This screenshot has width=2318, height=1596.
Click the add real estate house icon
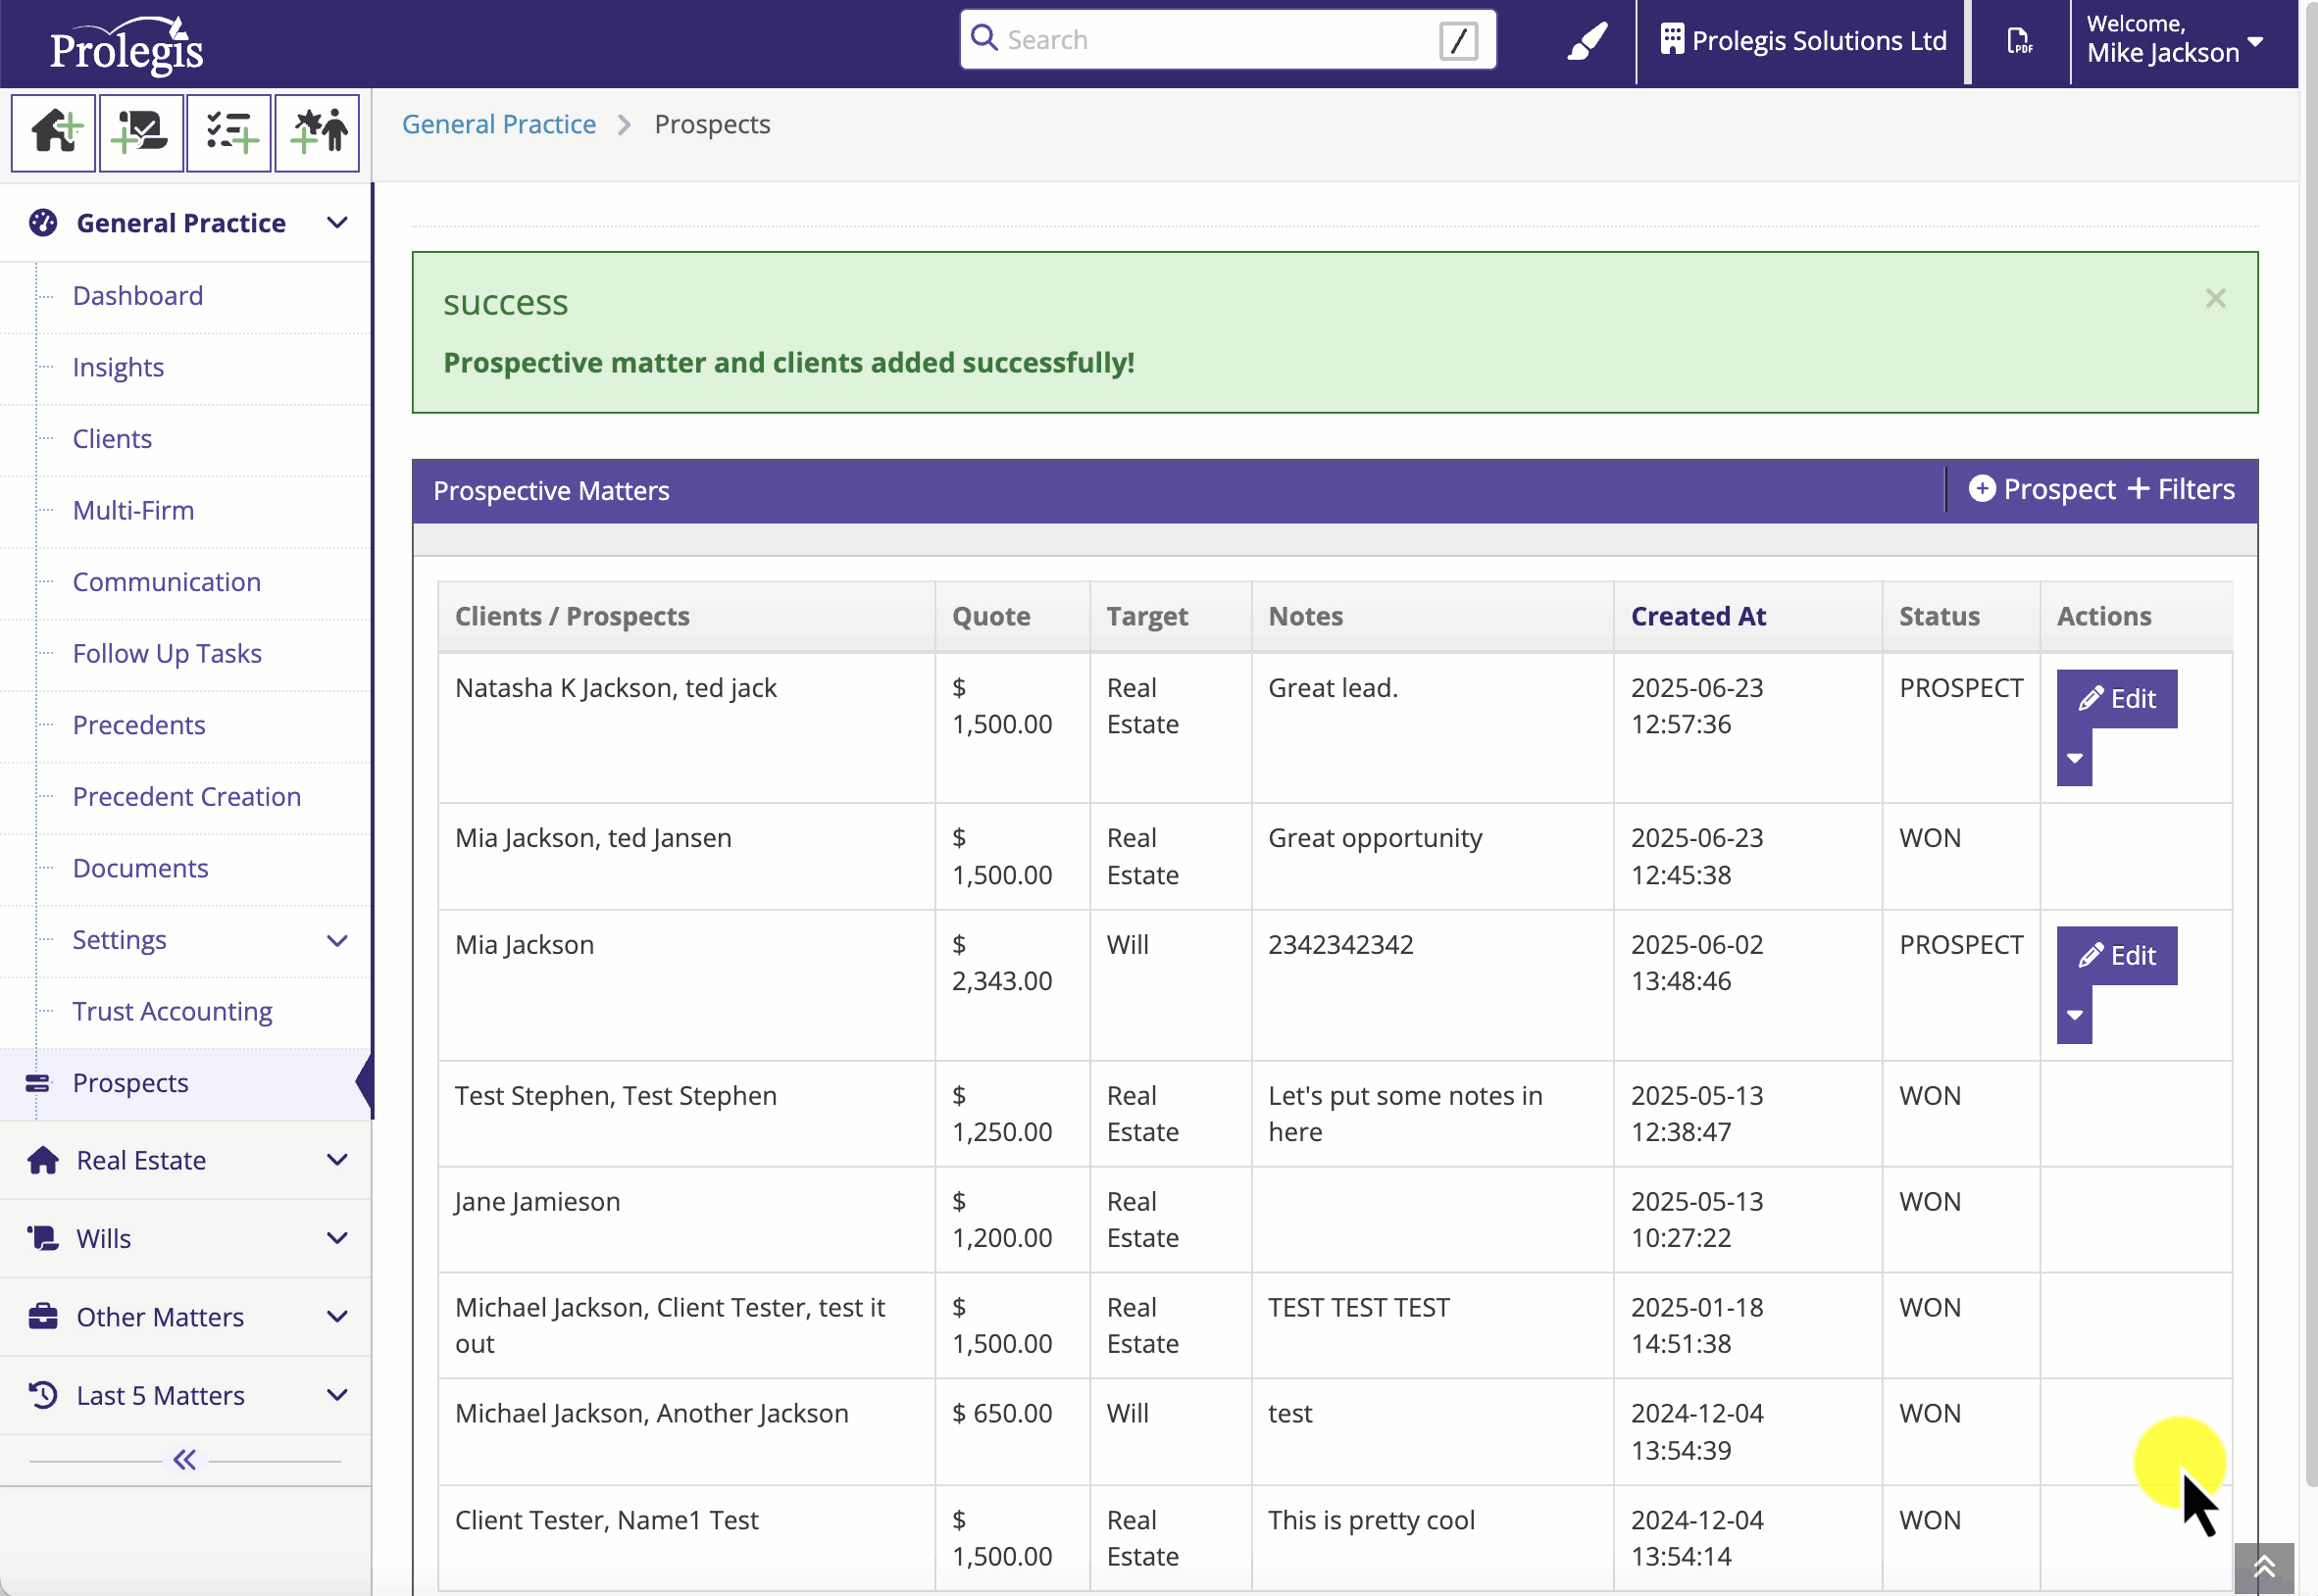[54, 133]
